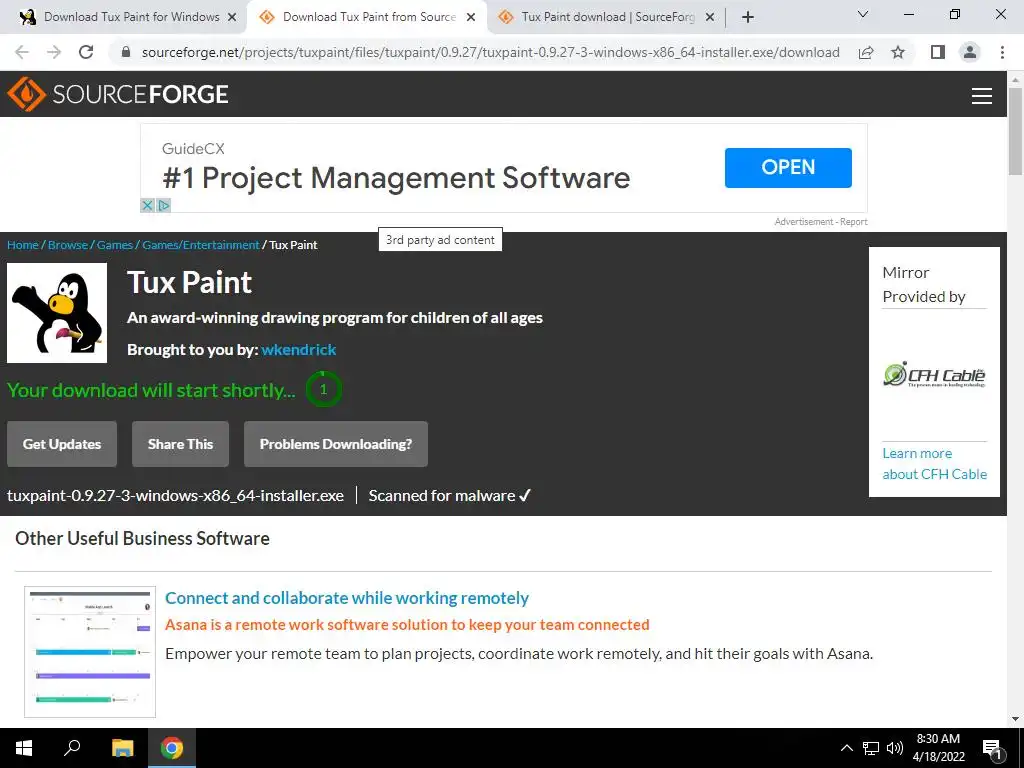
Task: Open Chrome three-dot menu
Action: pos(1002,52)
